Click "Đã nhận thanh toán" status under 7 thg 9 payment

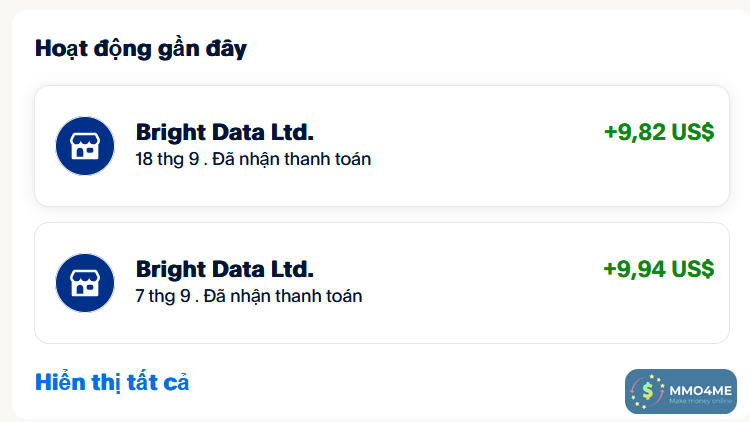(x=283, y=296)
